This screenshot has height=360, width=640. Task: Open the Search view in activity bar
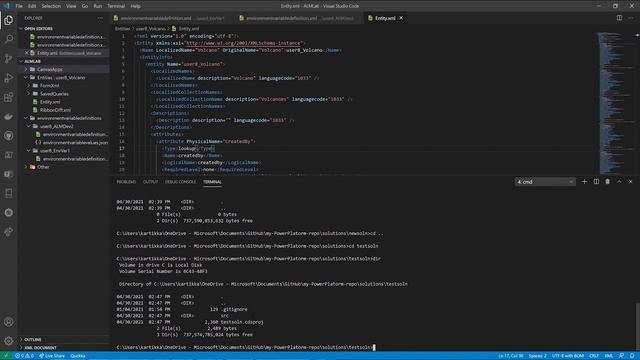(9, 39)
